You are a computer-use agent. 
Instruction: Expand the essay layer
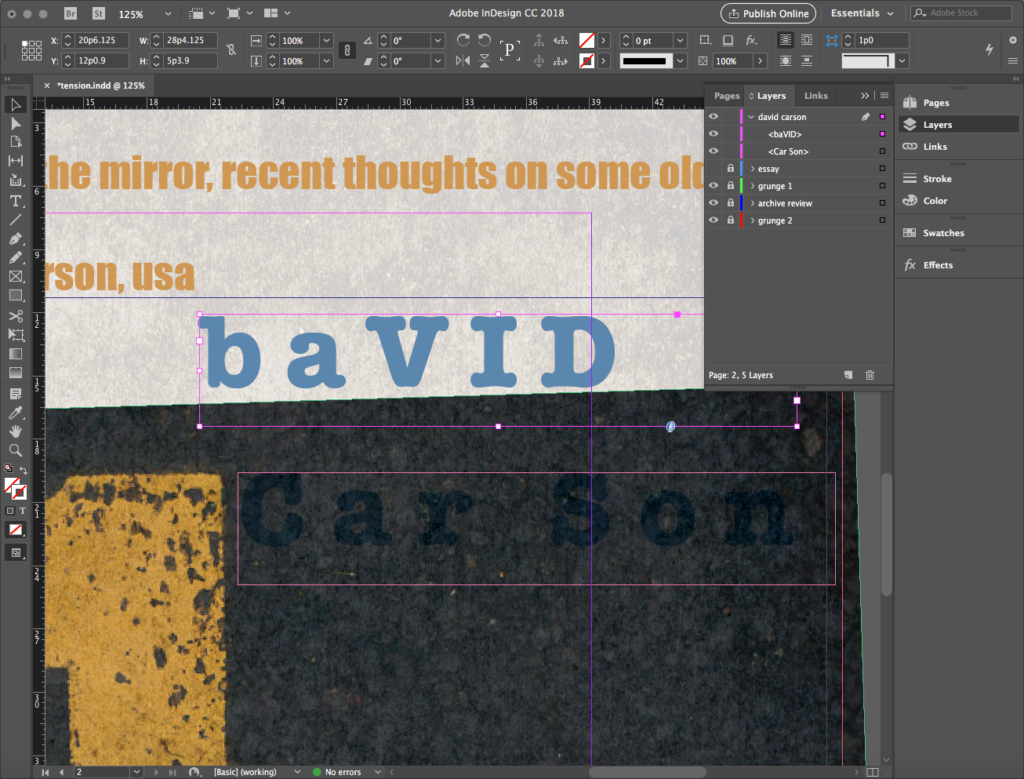[752, 169]
